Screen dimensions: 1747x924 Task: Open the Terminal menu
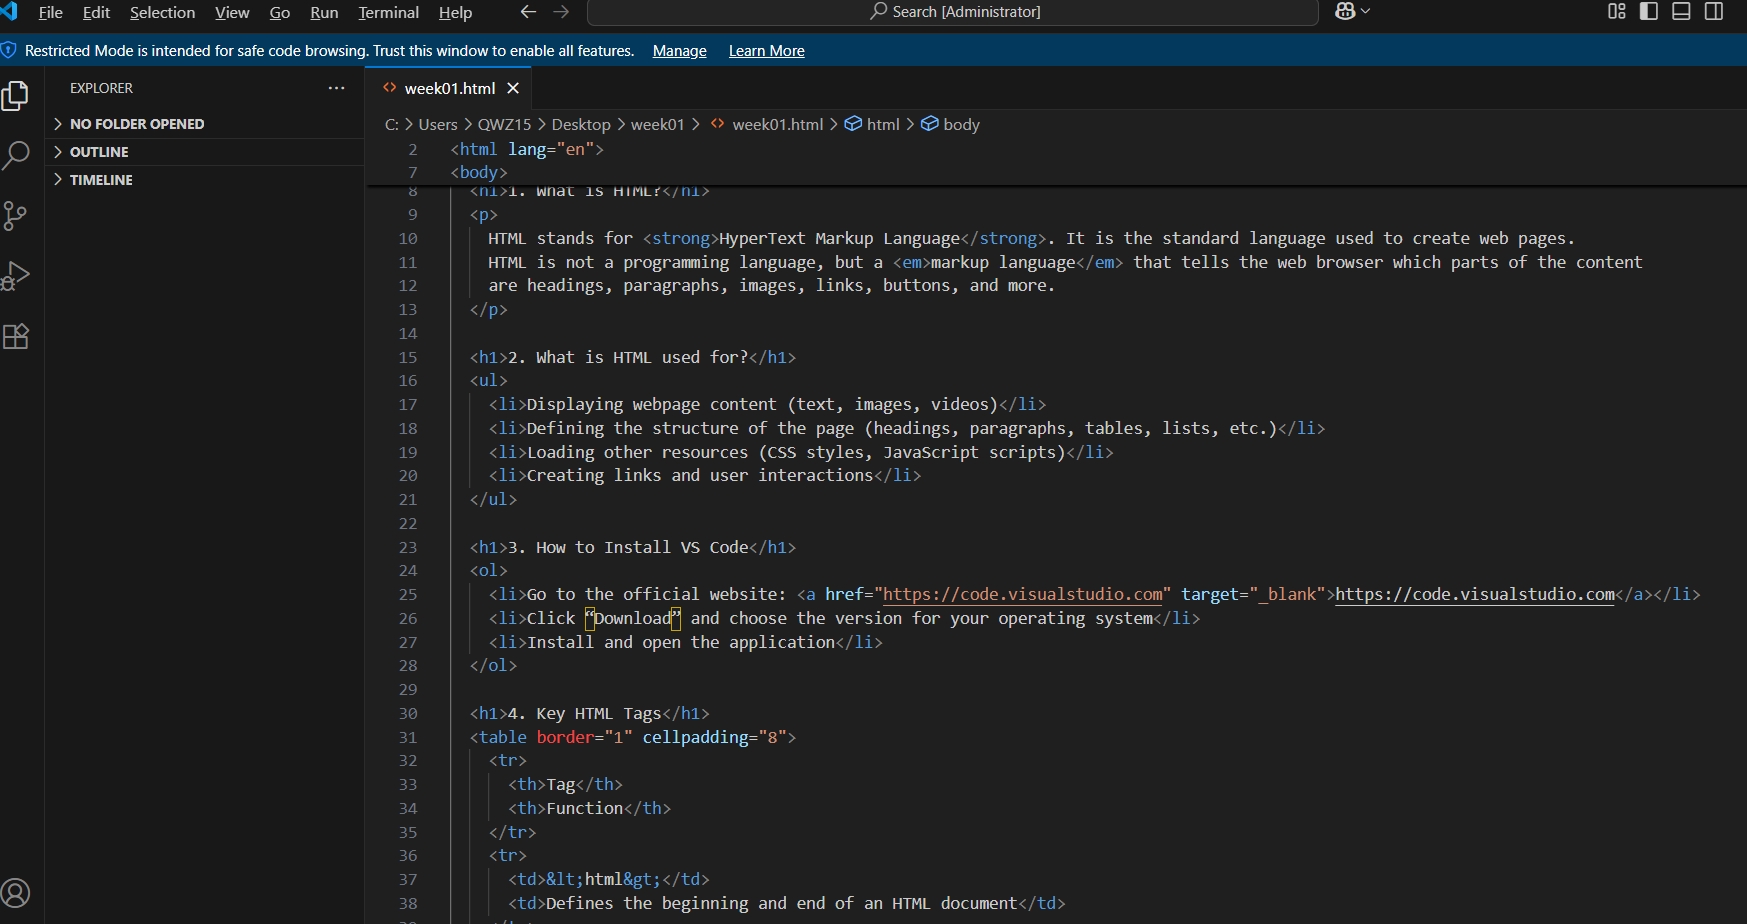tap(388, 12)
